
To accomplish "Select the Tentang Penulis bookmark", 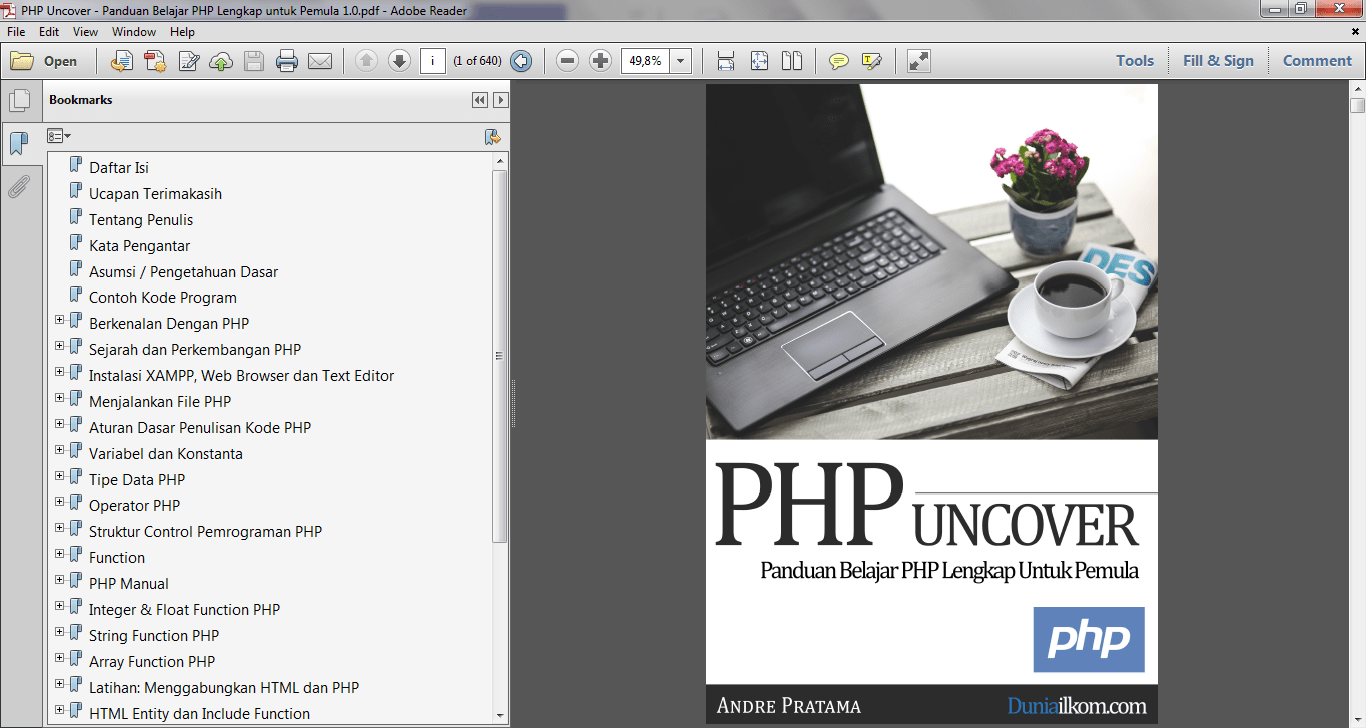I will [141, 220].
